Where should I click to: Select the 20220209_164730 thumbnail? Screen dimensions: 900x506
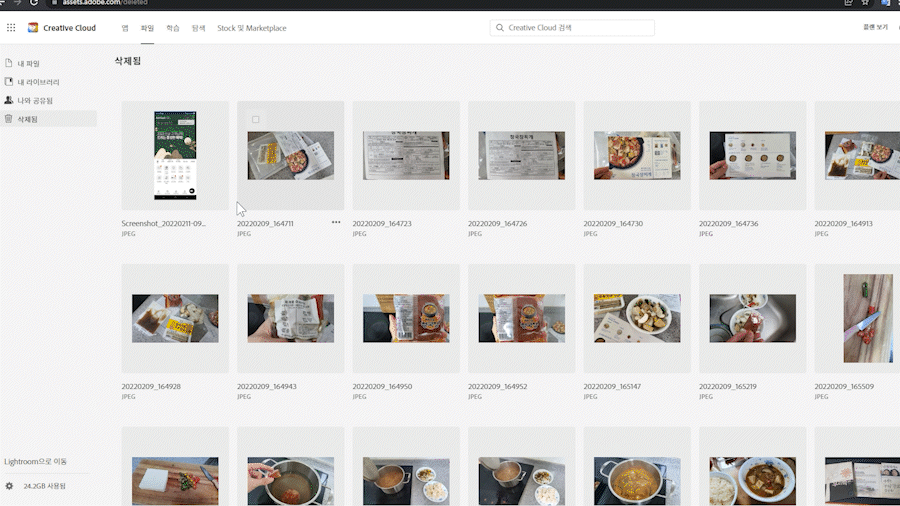point(637,155)
